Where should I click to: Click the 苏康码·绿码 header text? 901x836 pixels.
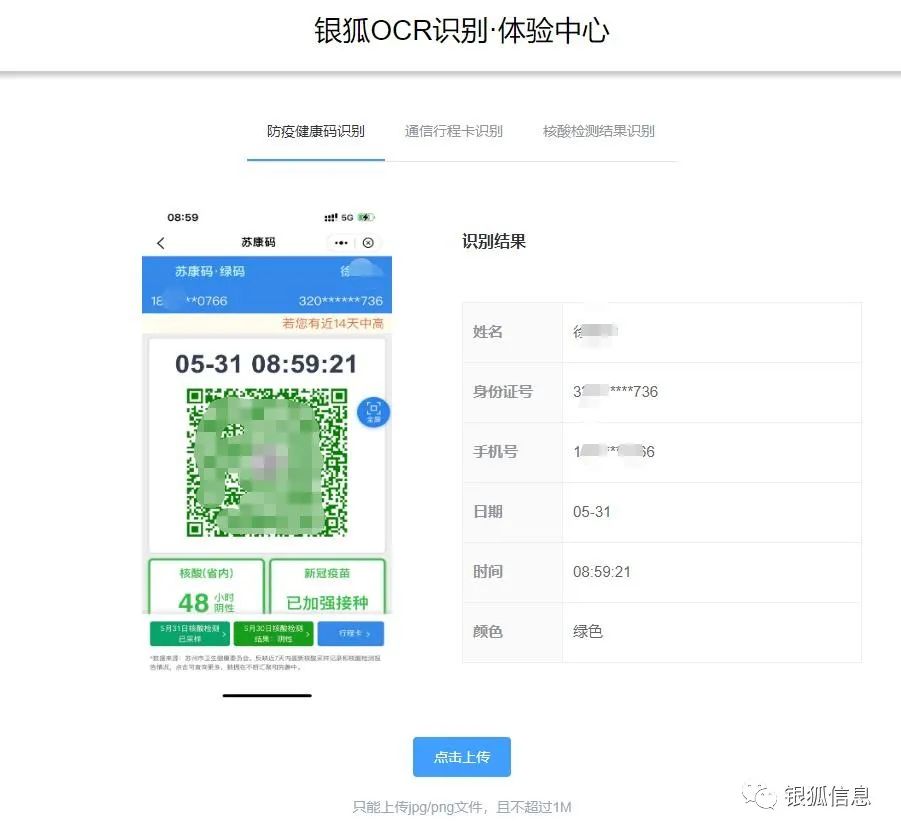[210, 271]
